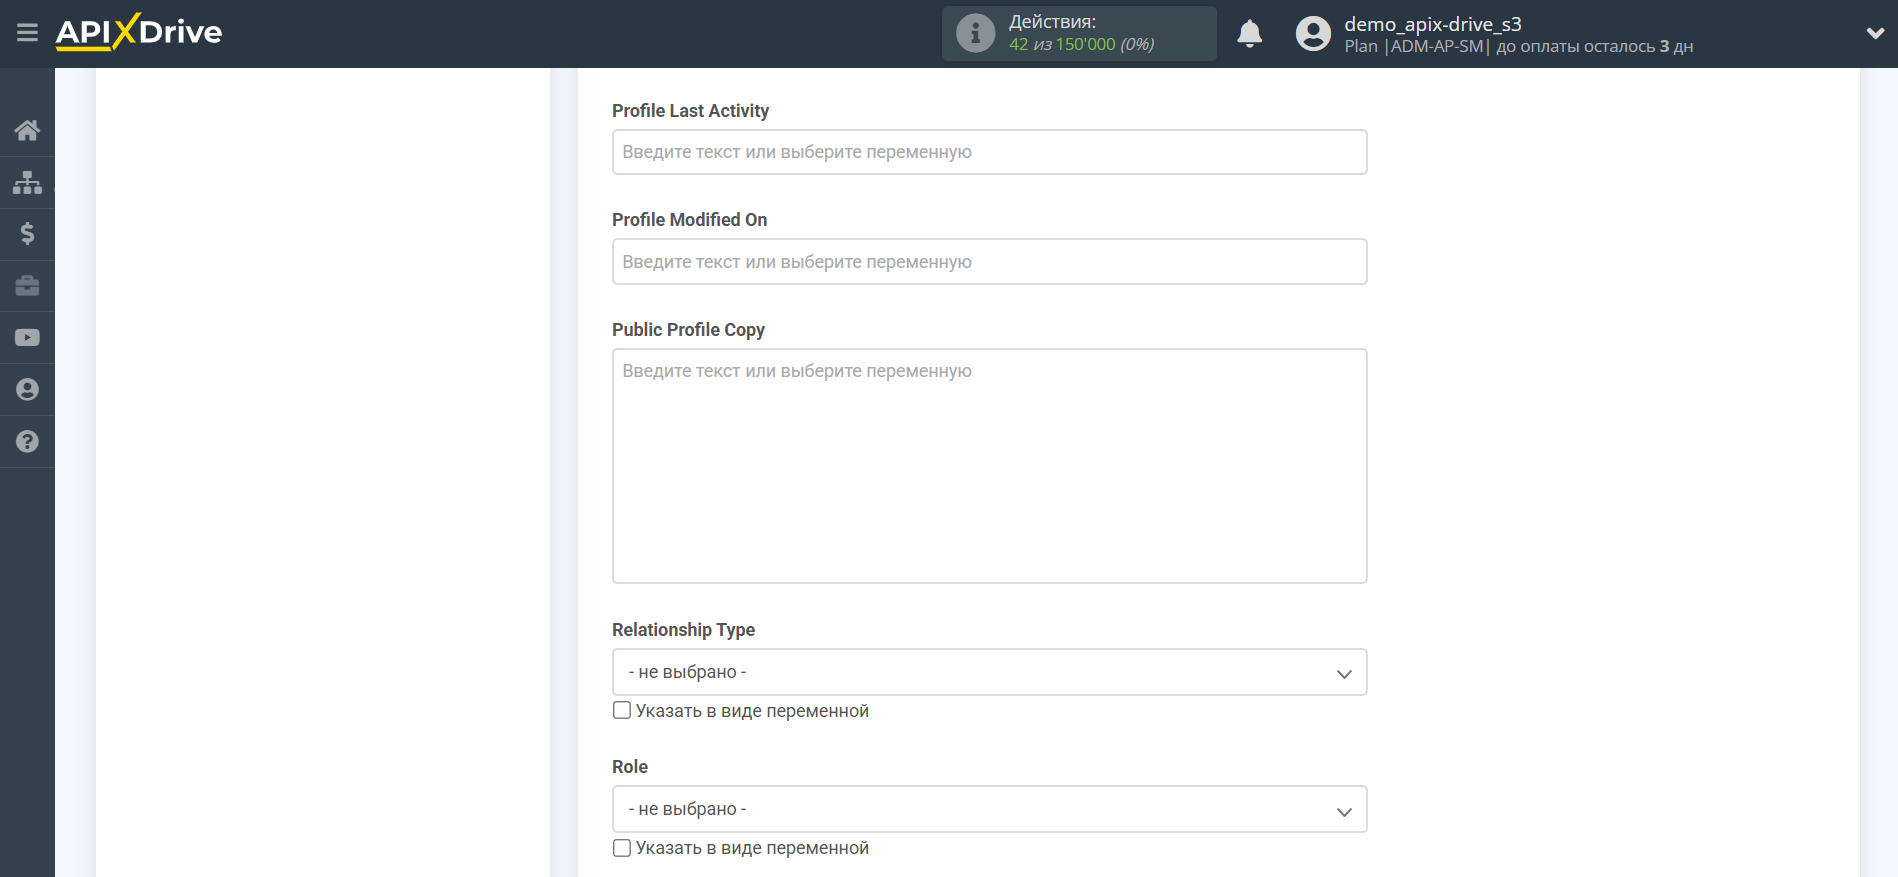Click the account avatar icon

pyautogui.click(x=1313, y=34)
